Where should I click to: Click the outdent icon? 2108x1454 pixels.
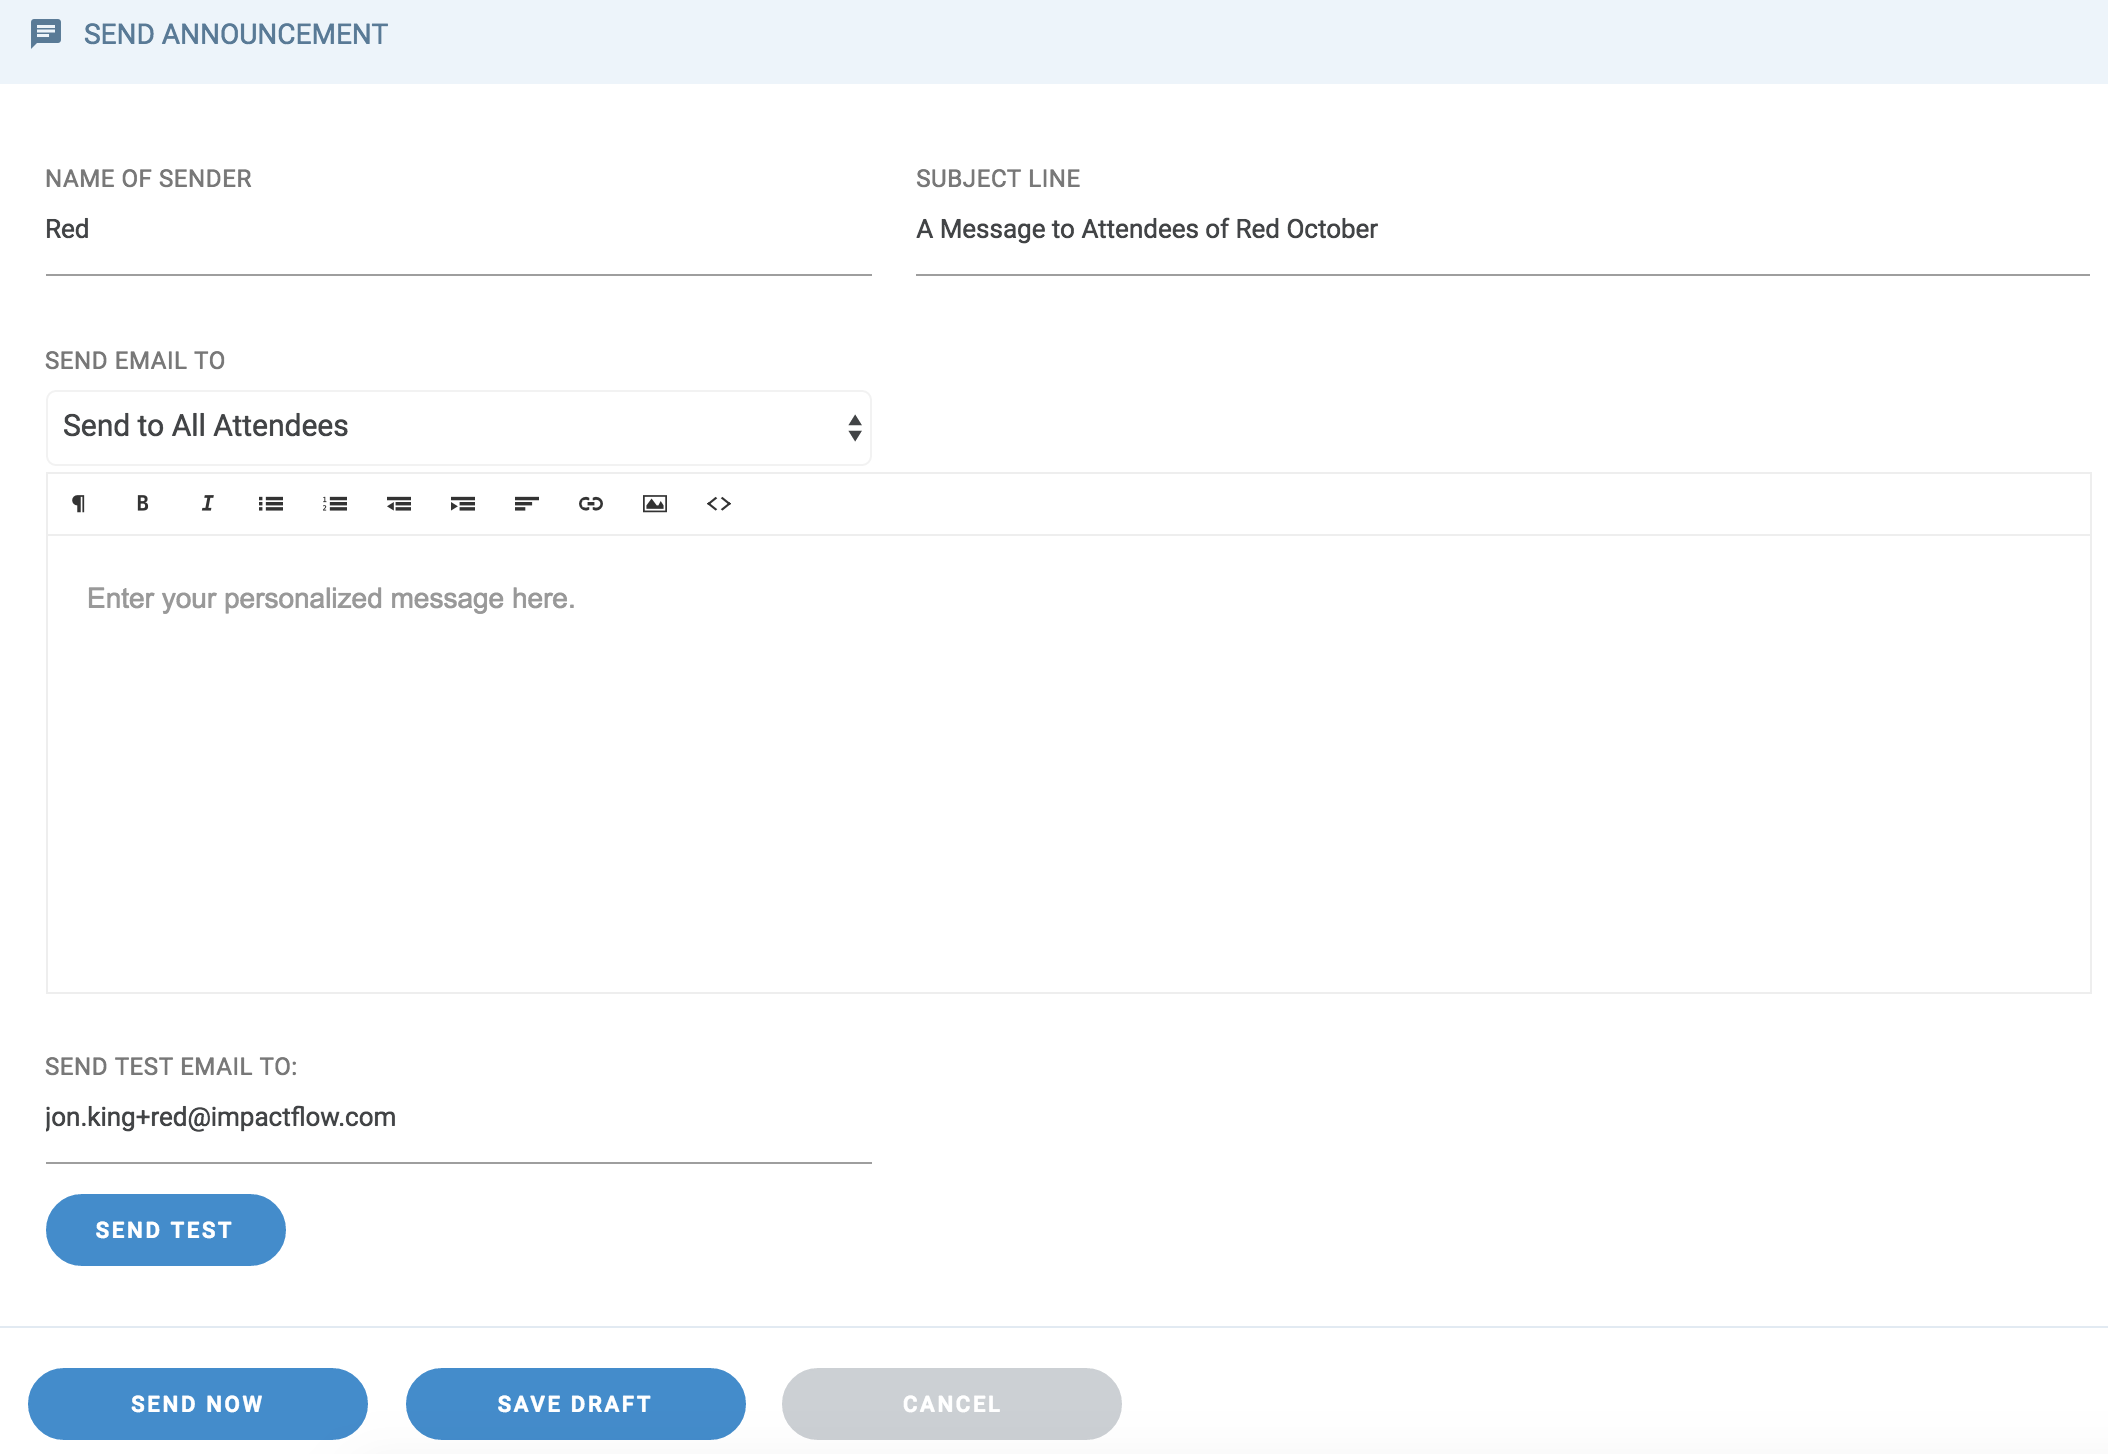tap(399, 503)
